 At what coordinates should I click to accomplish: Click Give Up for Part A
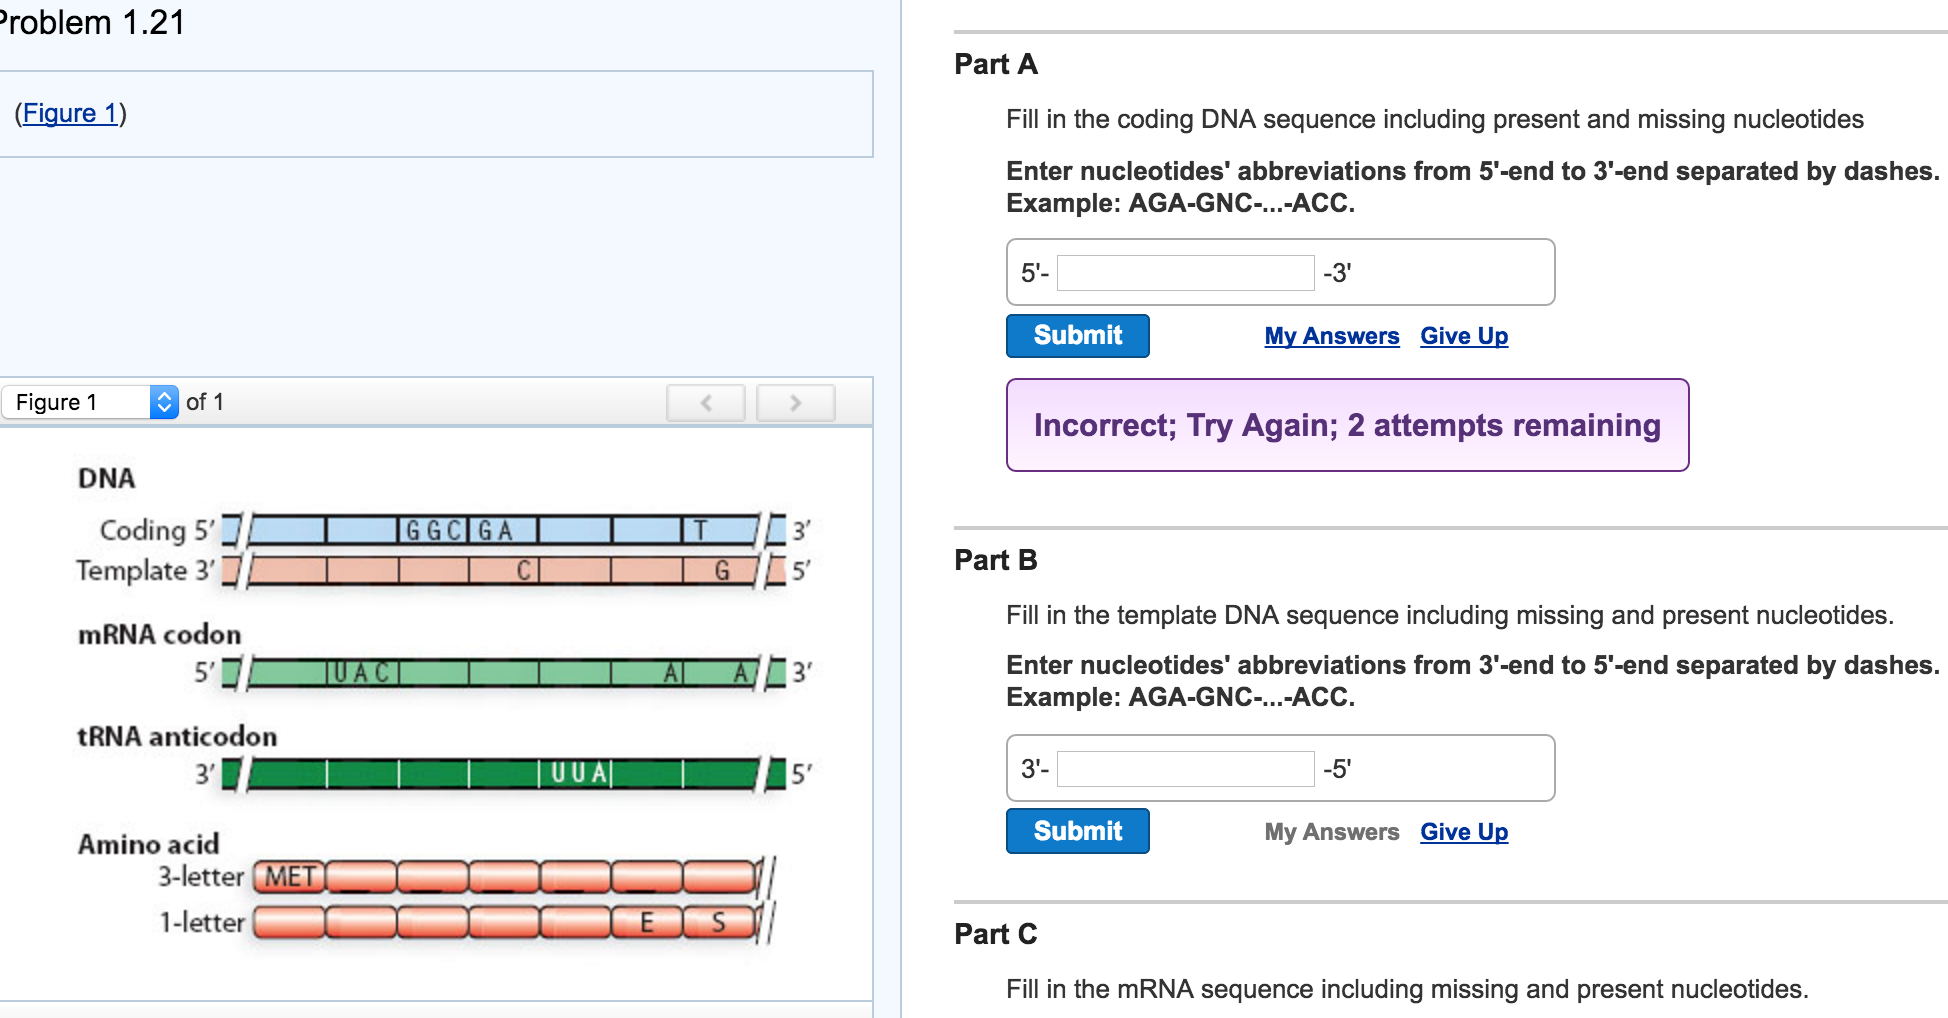click(1464, 335)
